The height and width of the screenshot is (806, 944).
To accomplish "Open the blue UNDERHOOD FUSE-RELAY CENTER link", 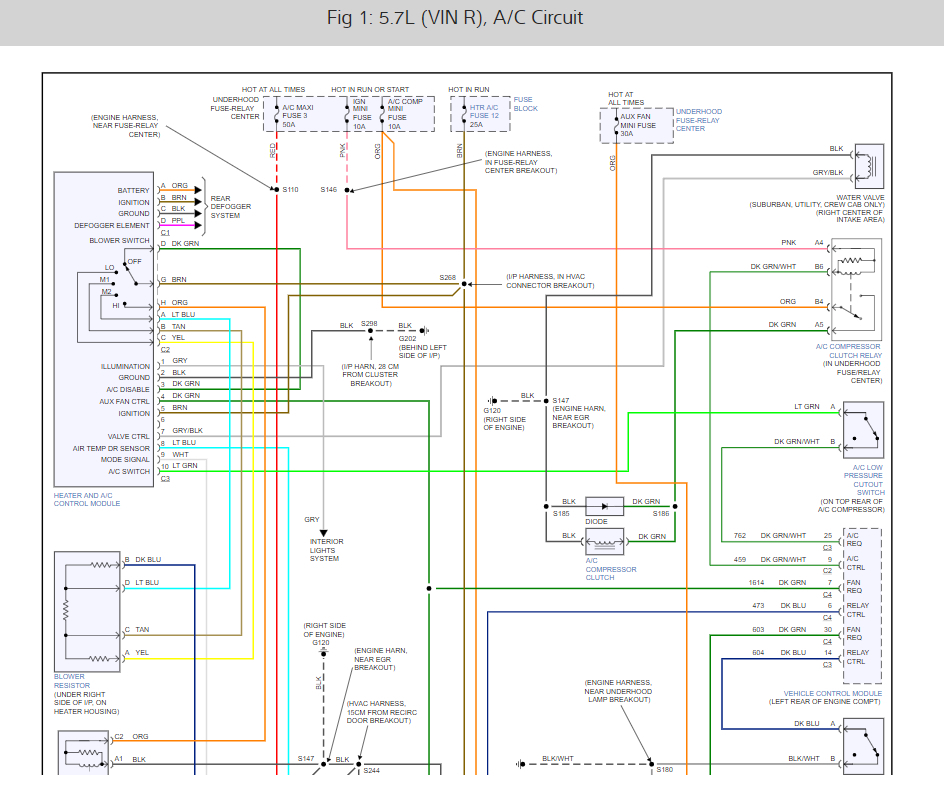I will coord(698,120).
